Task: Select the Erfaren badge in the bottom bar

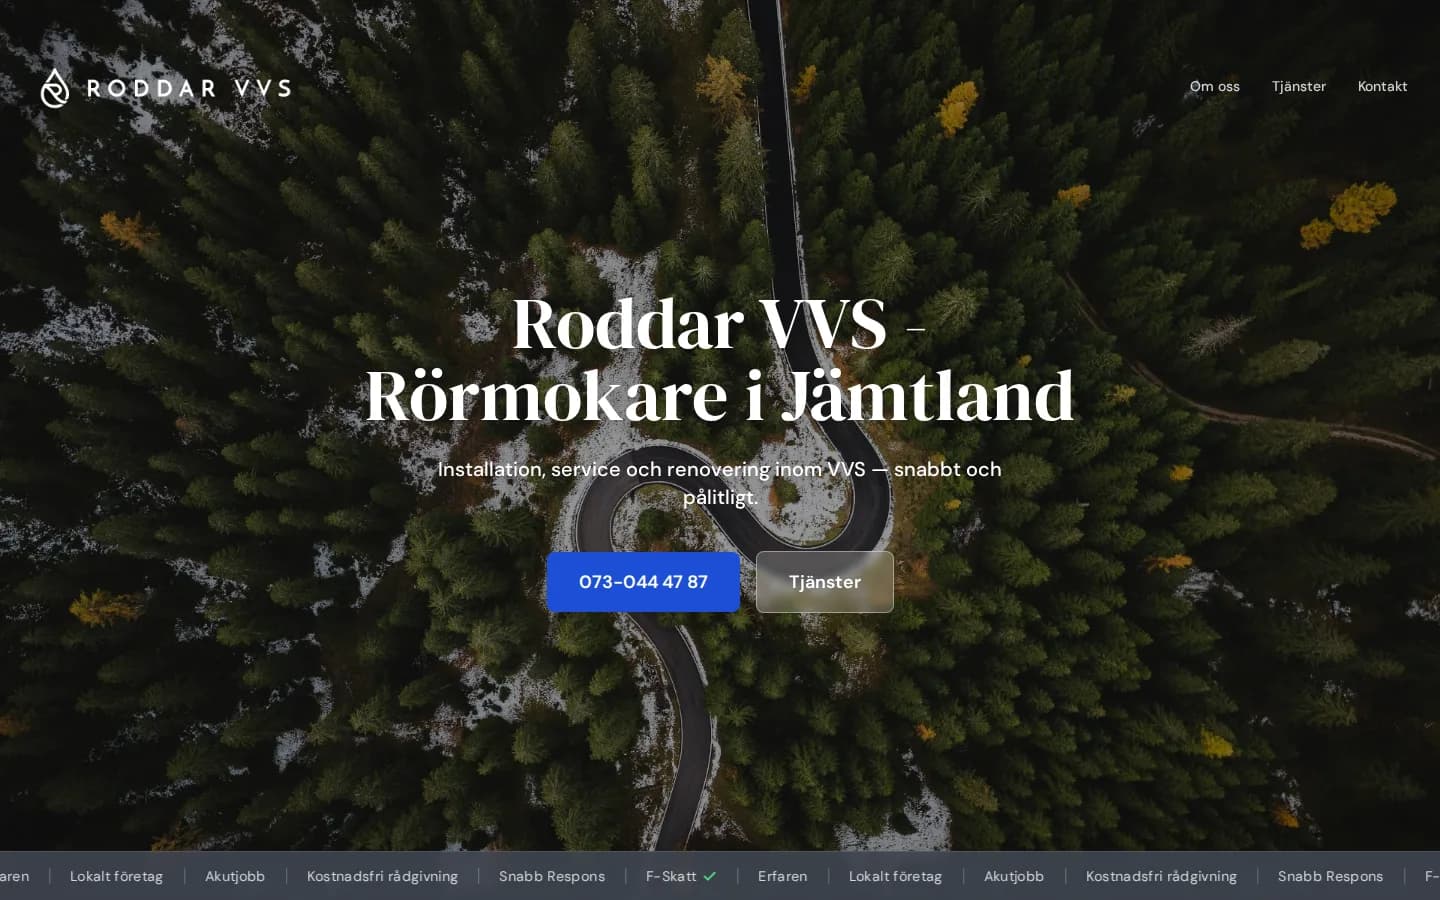Action: 782,876
